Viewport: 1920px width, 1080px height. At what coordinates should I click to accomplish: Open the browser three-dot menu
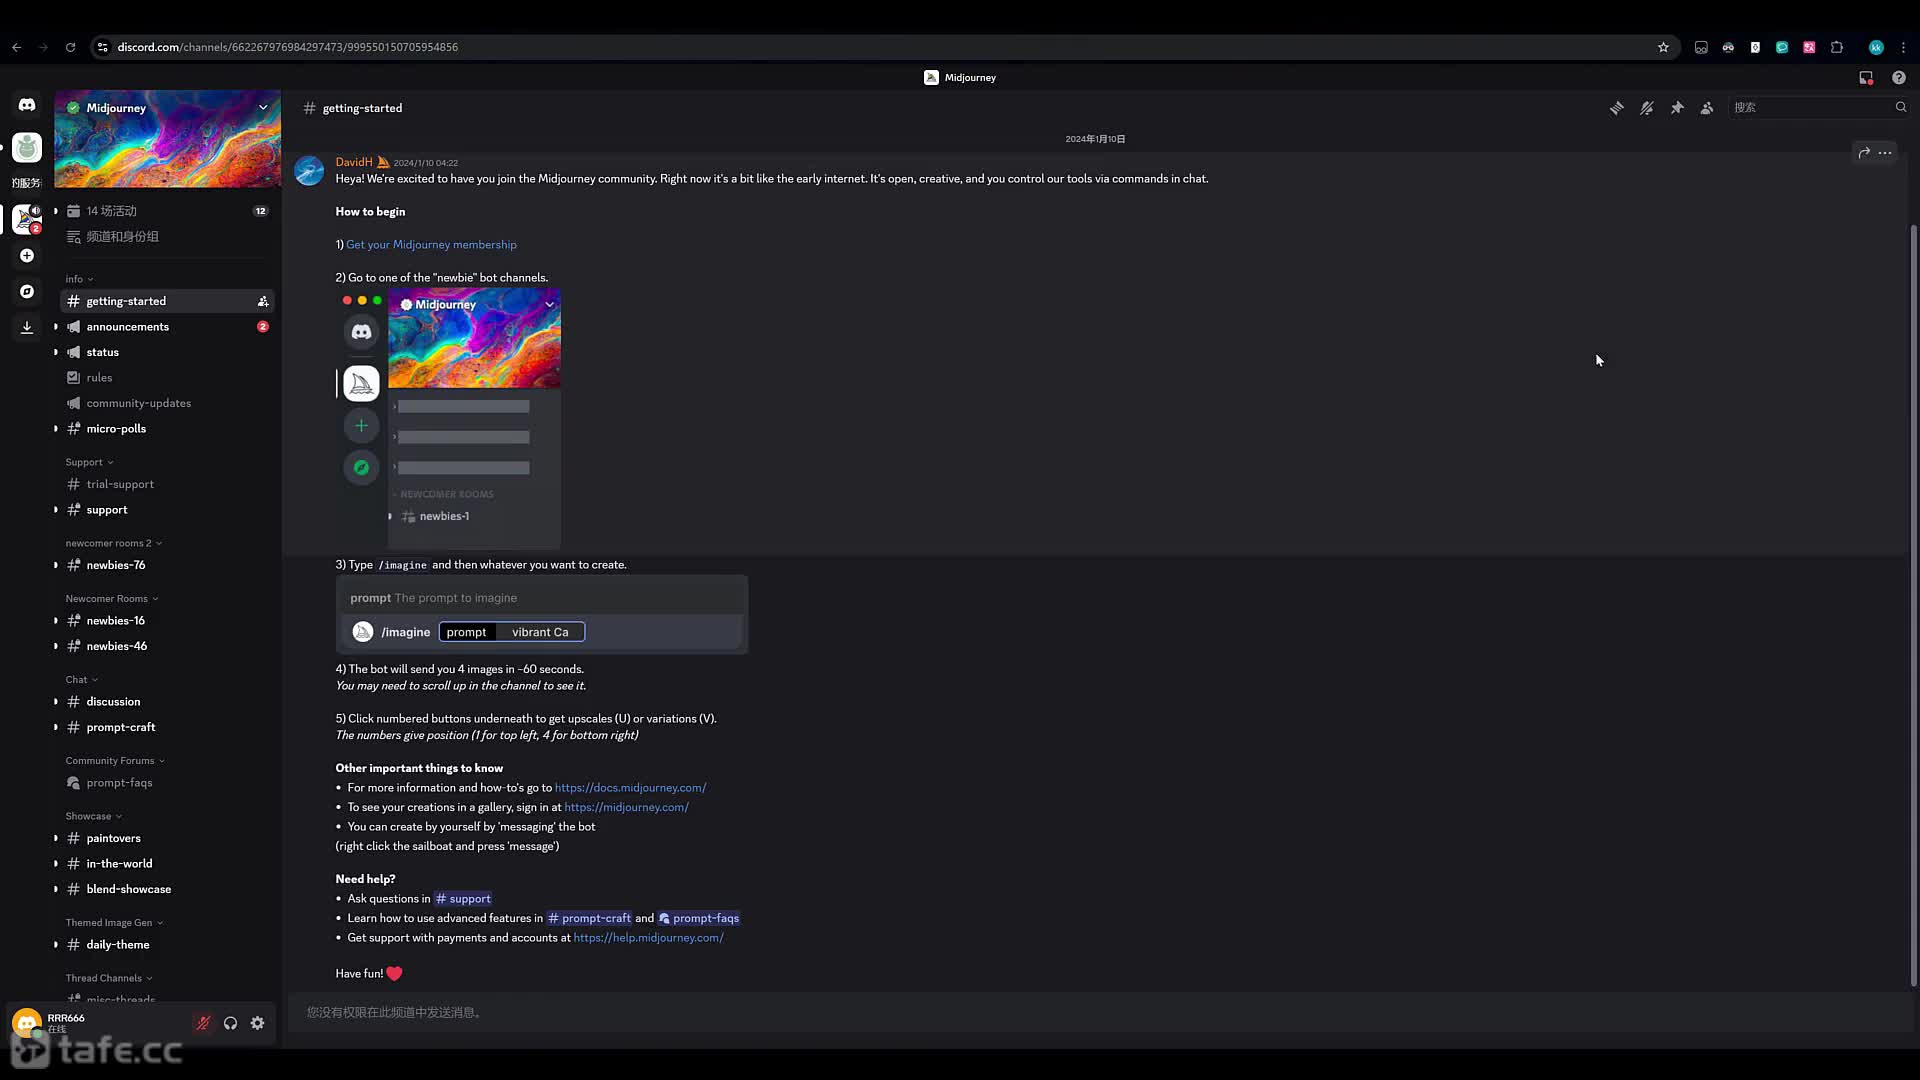coord(1903,47)
